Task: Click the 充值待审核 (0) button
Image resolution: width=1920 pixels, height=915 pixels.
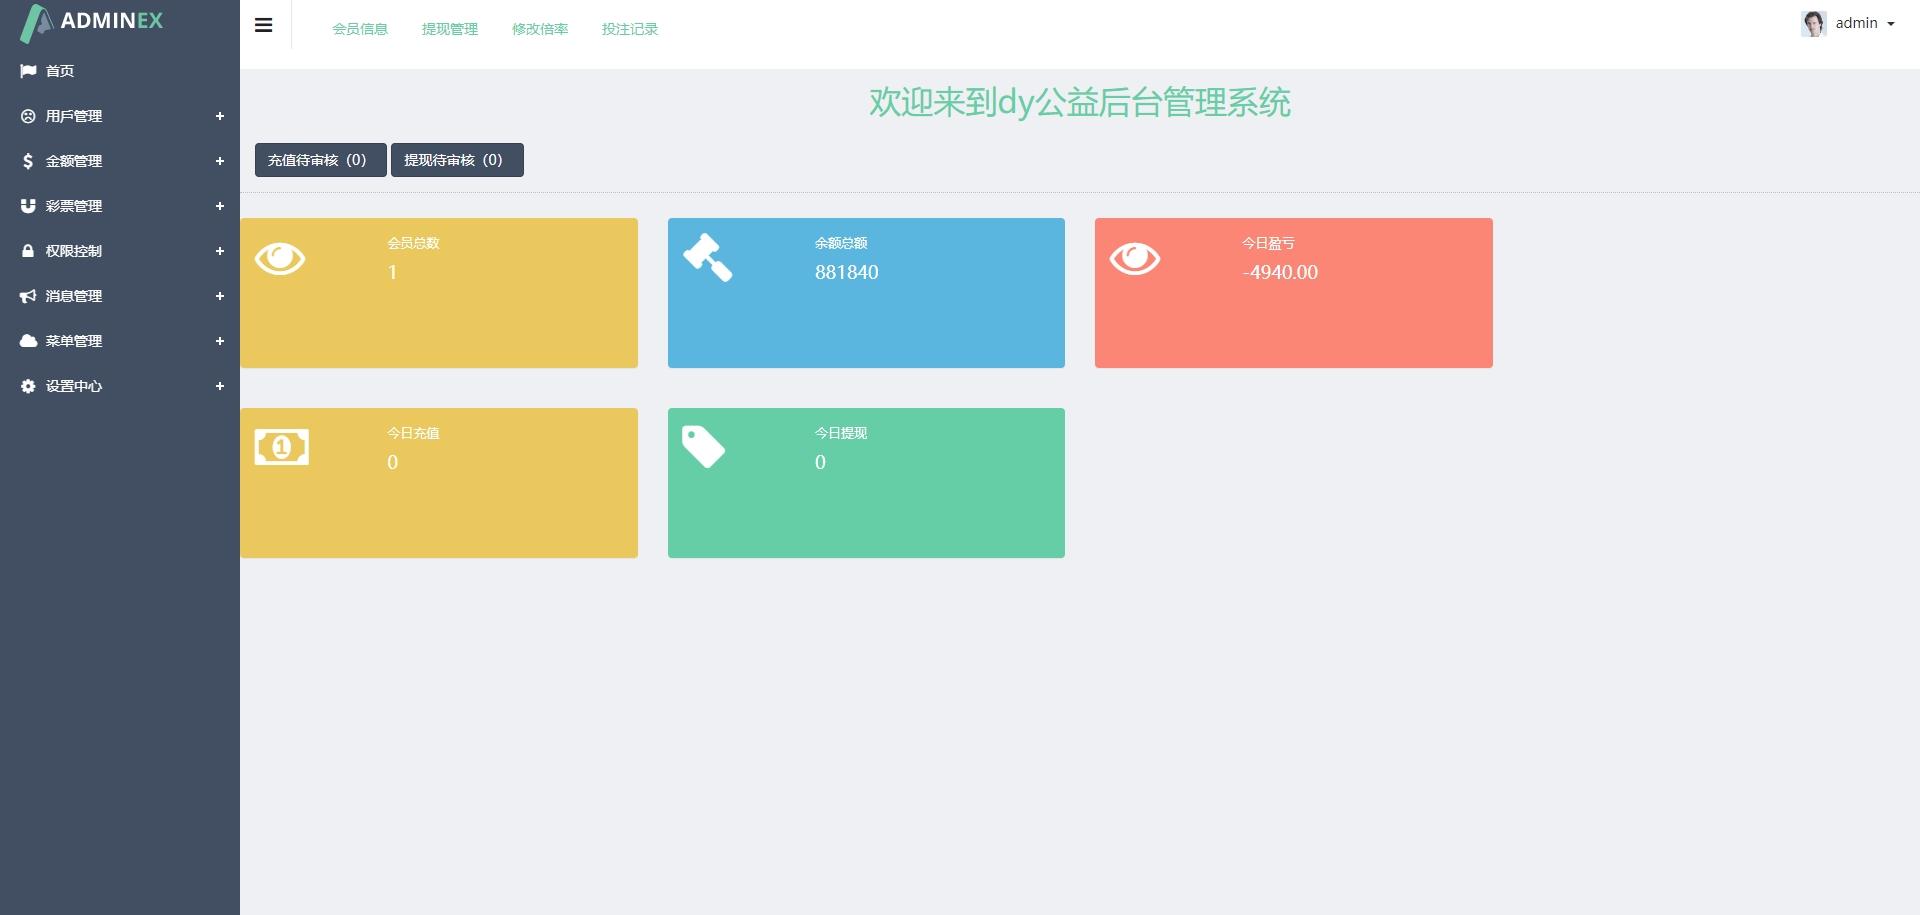Action: pos(320,160)
